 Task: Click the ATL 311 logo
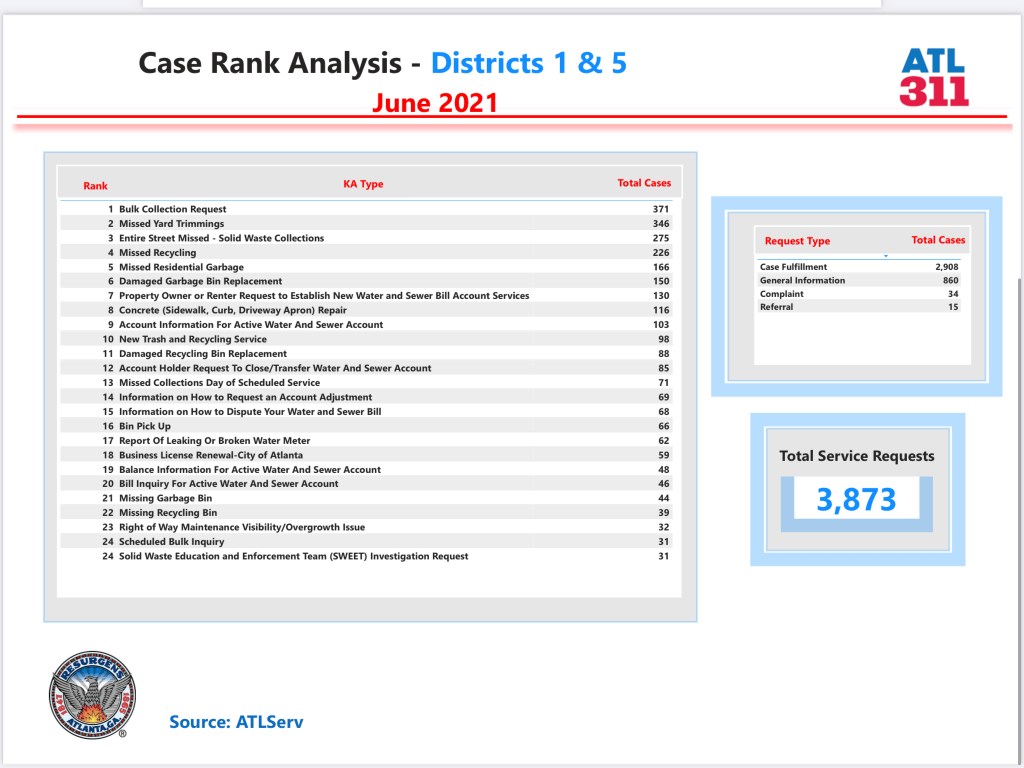pos(934,77)
